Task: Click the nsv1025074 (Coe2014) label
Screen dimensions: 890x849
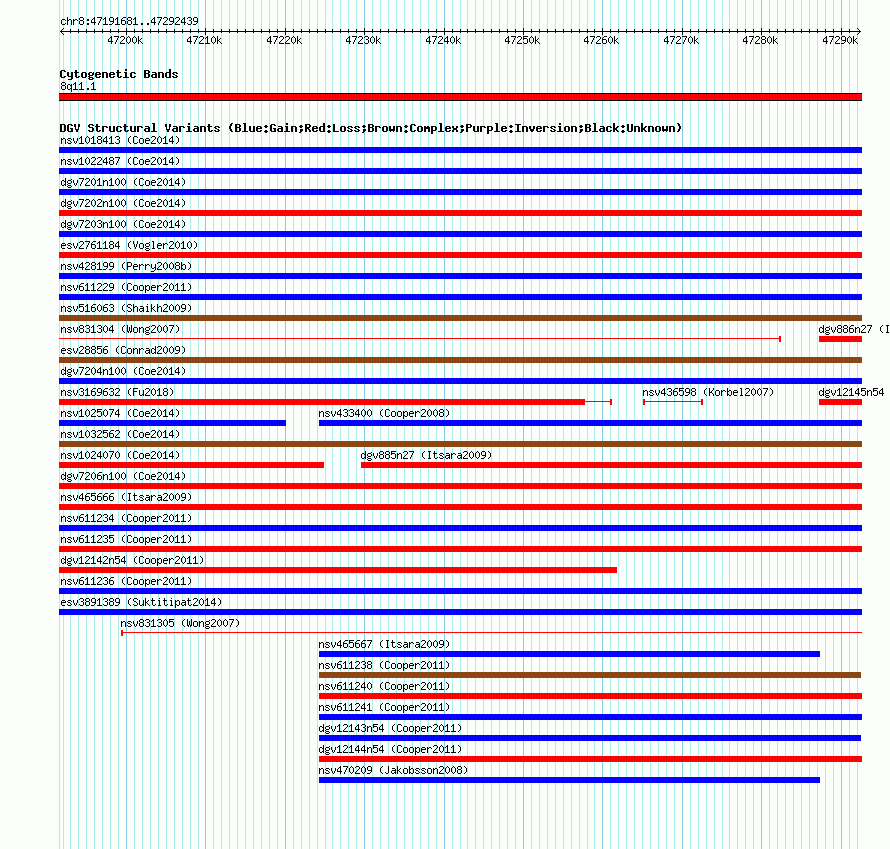Action: point(120,413)
